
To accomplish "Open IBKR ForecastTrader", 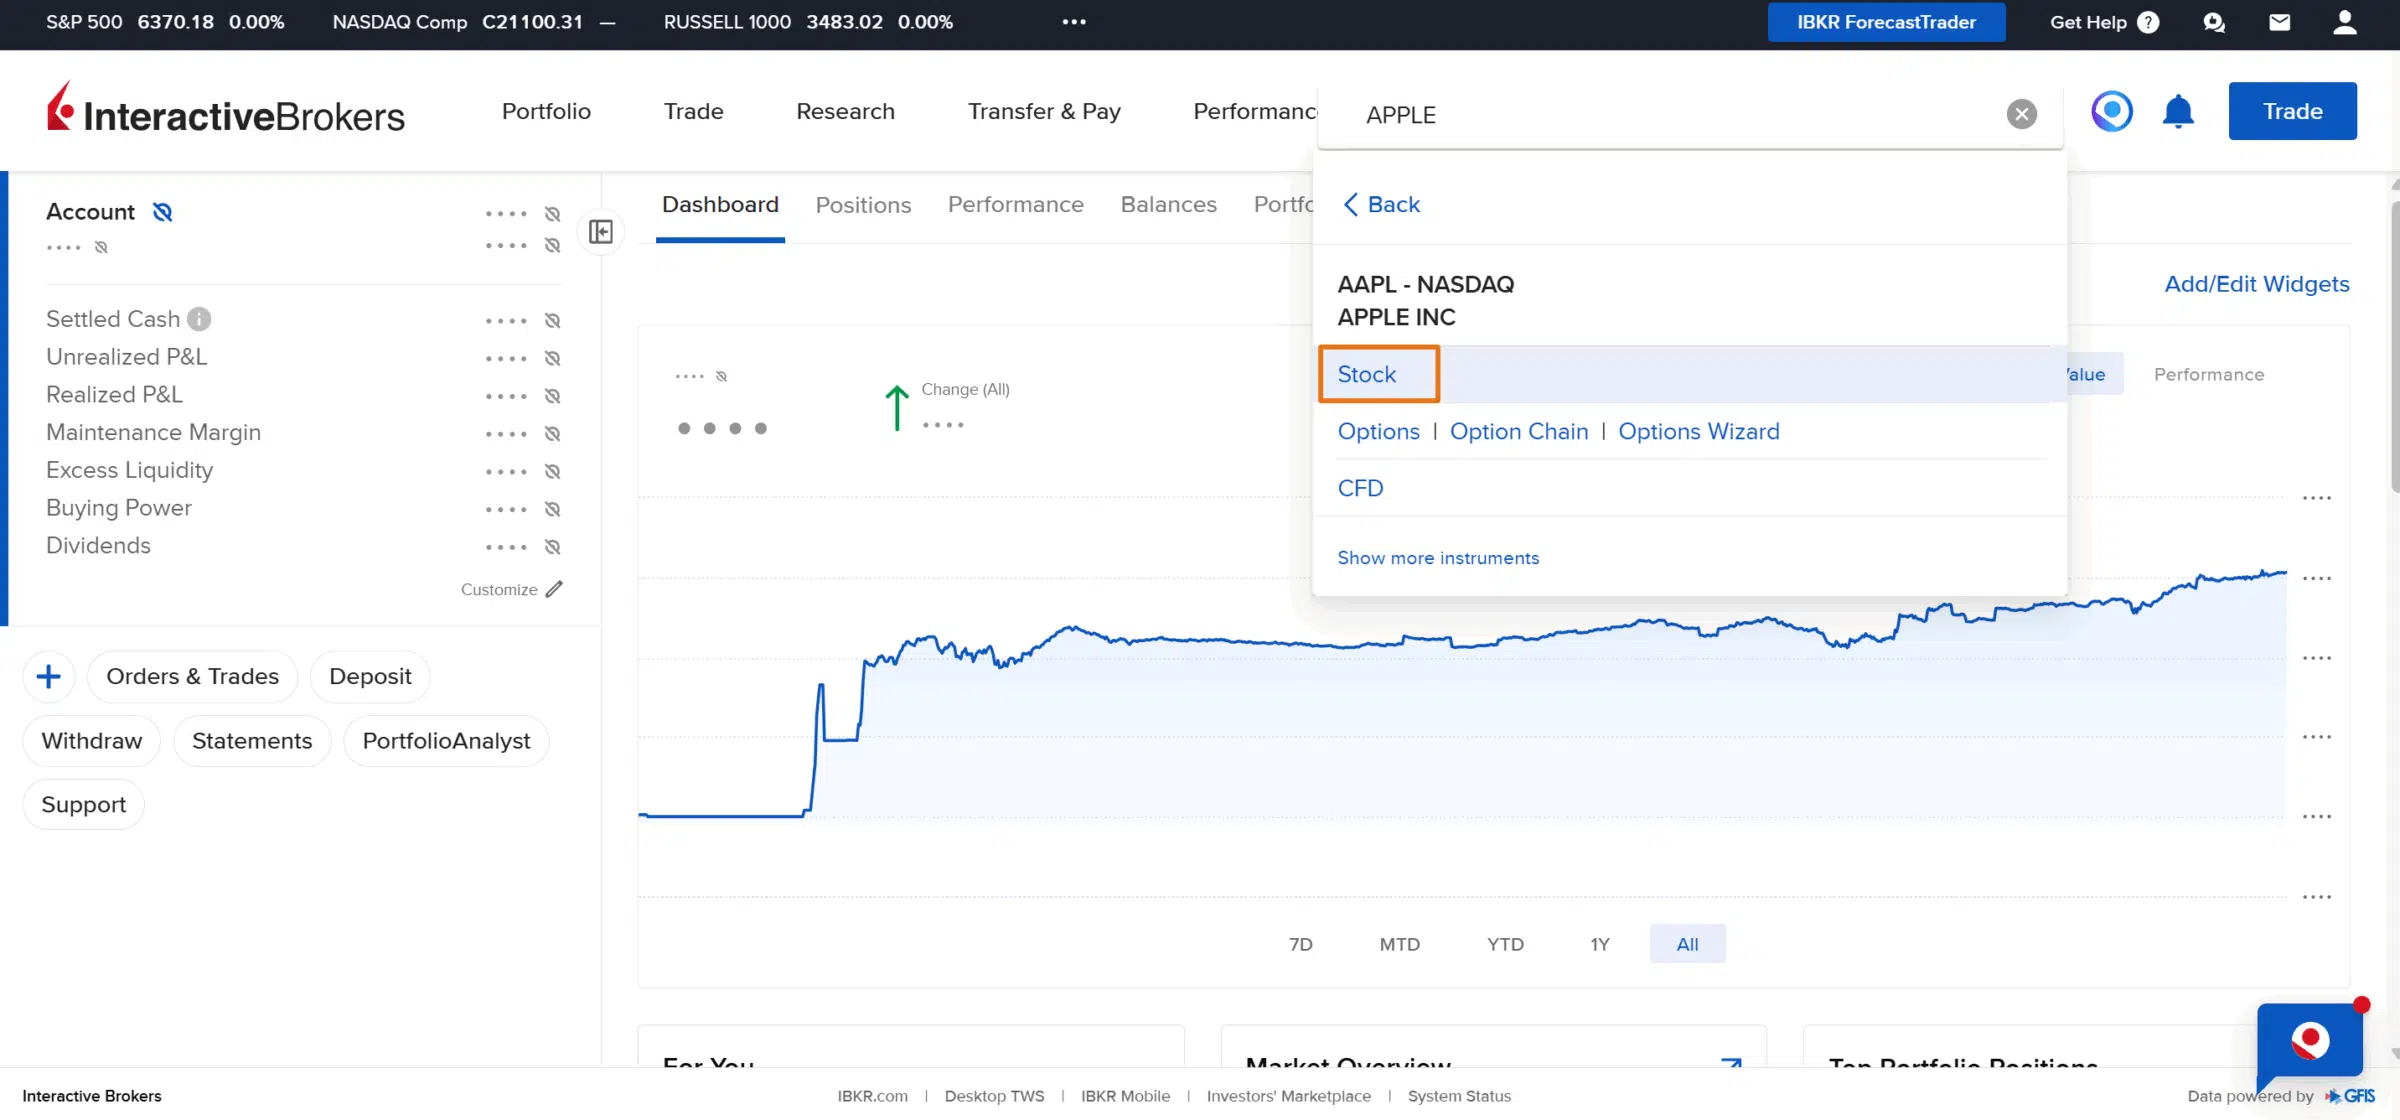I will 1886,22.
